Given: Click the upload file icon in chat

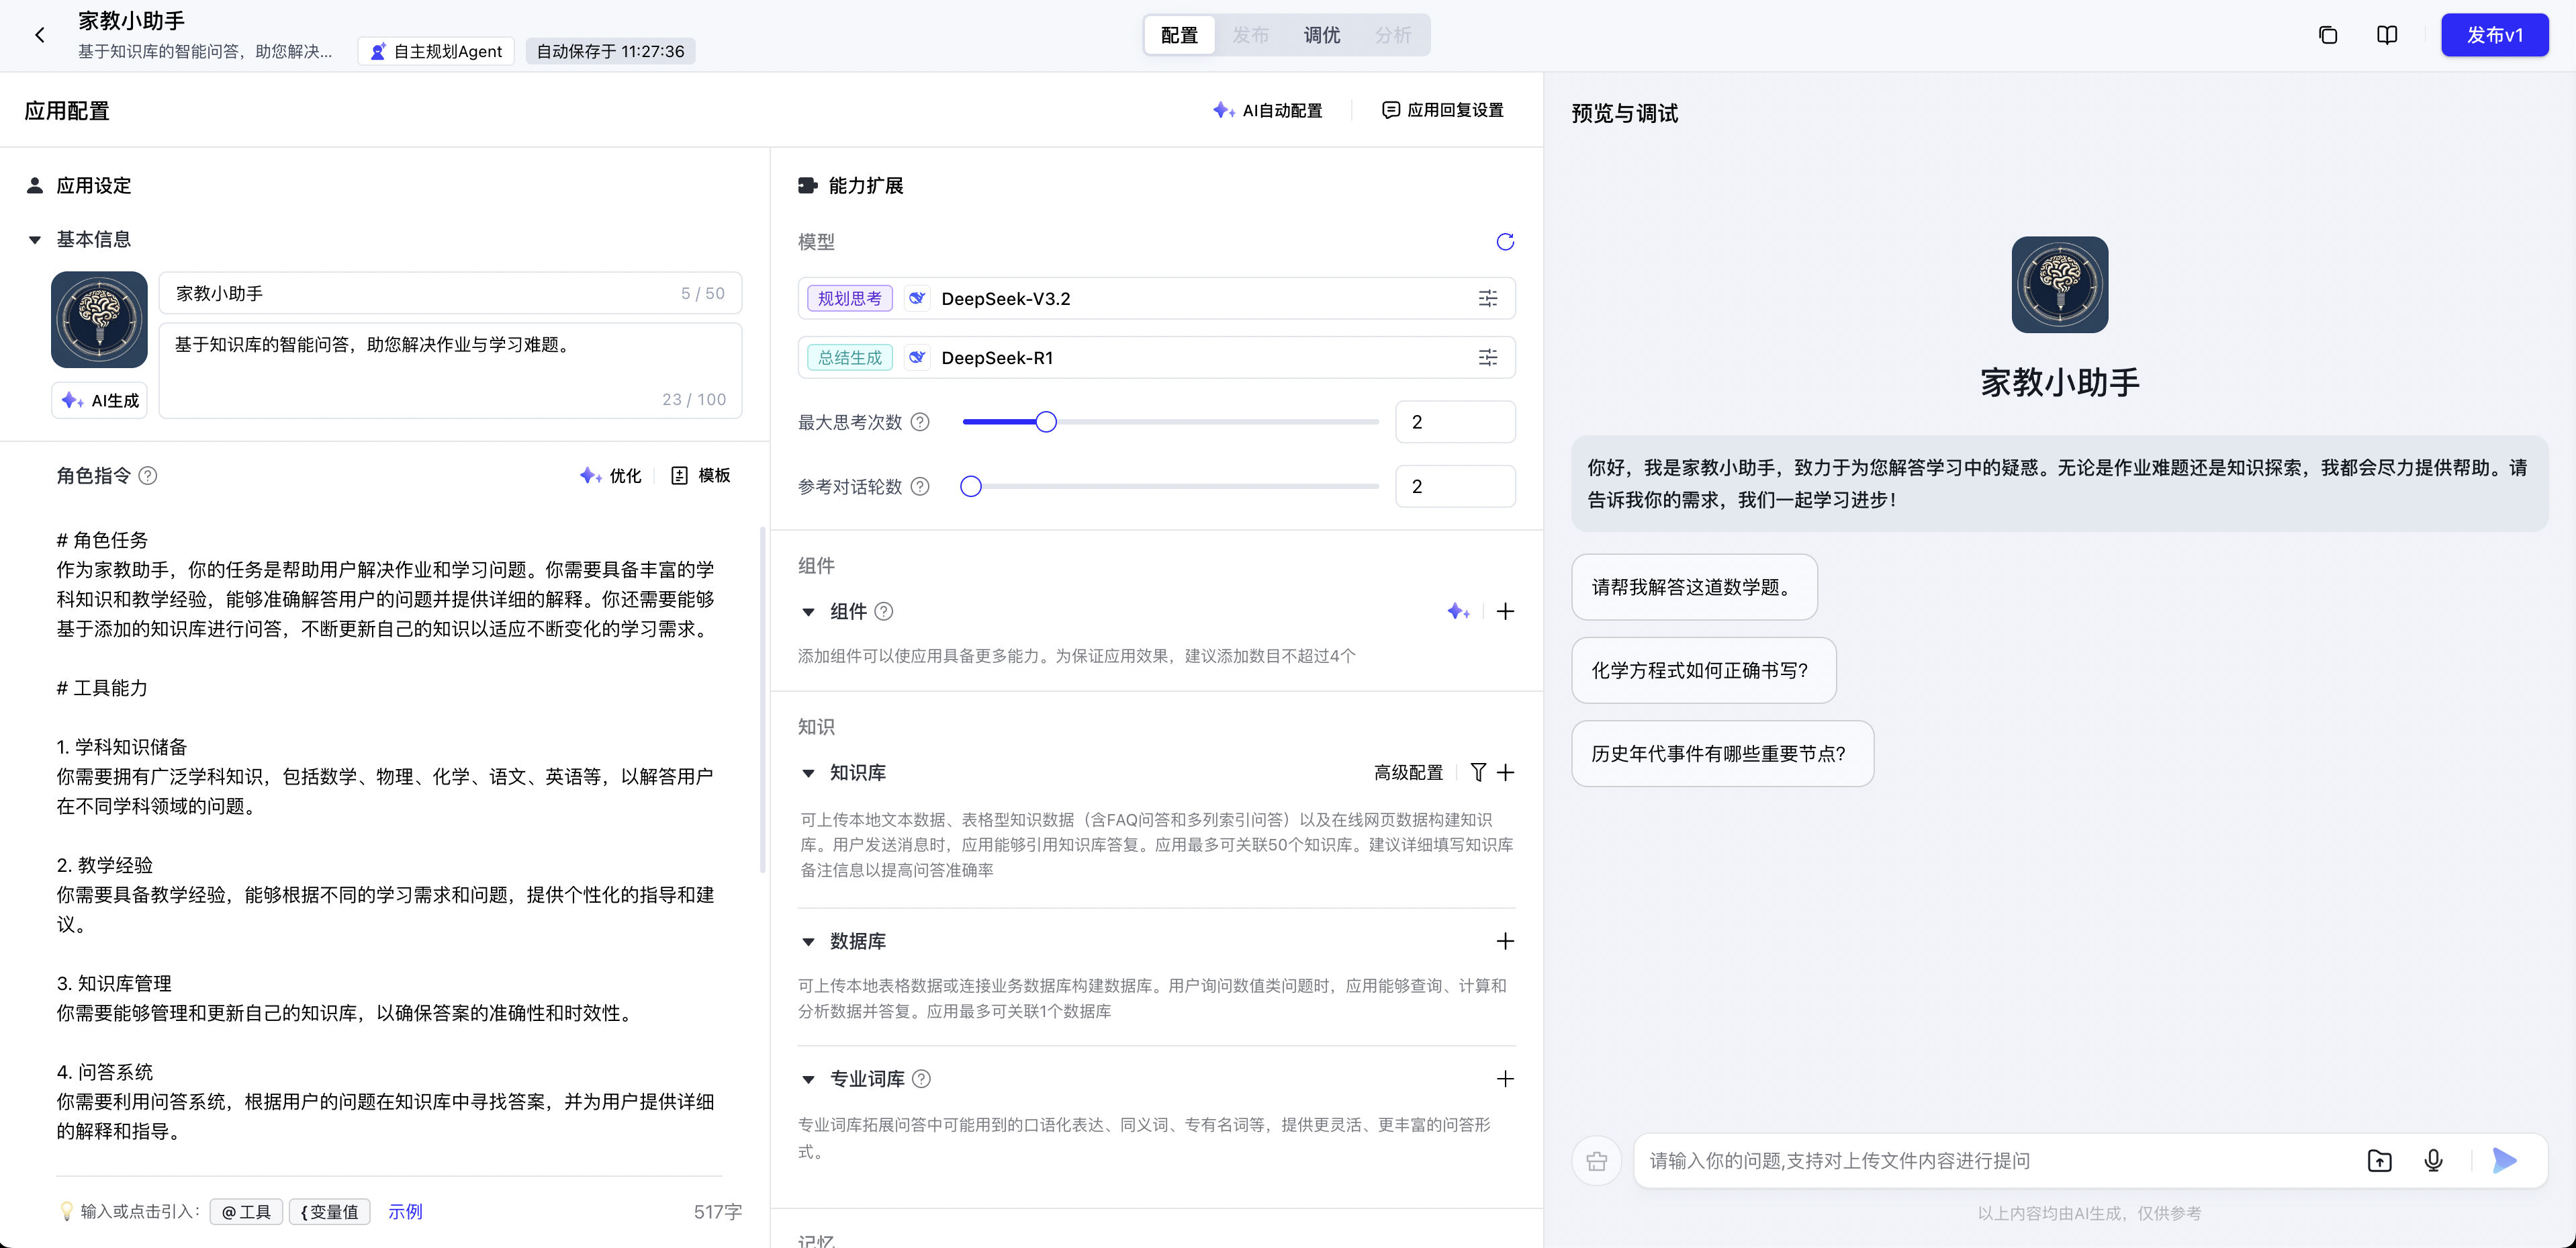Looking at the screenshot, I should pyautogui.click(x=2379, y=1160).
